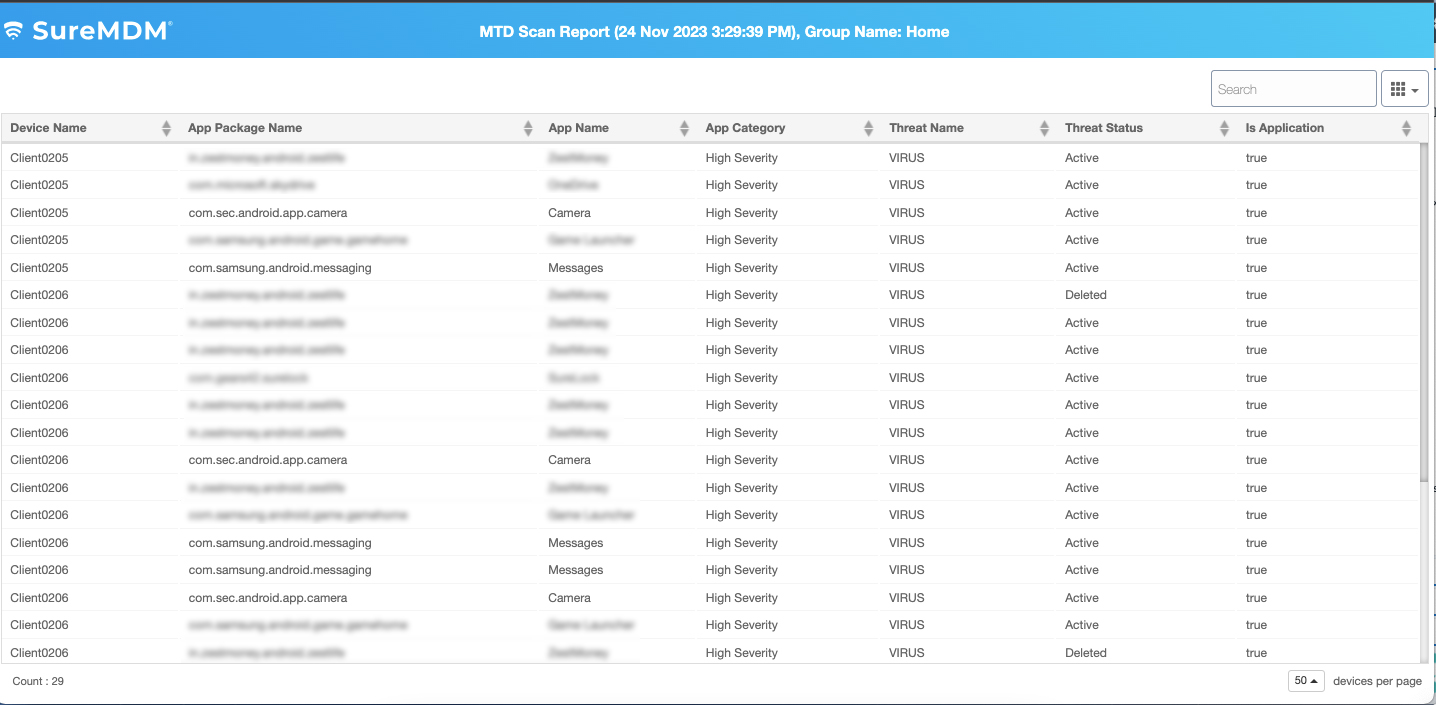Viewport: 1436px width, 705px height.
Task: Open the dropdown caret next to the grid icon
Action: (x=1415, y=88)
